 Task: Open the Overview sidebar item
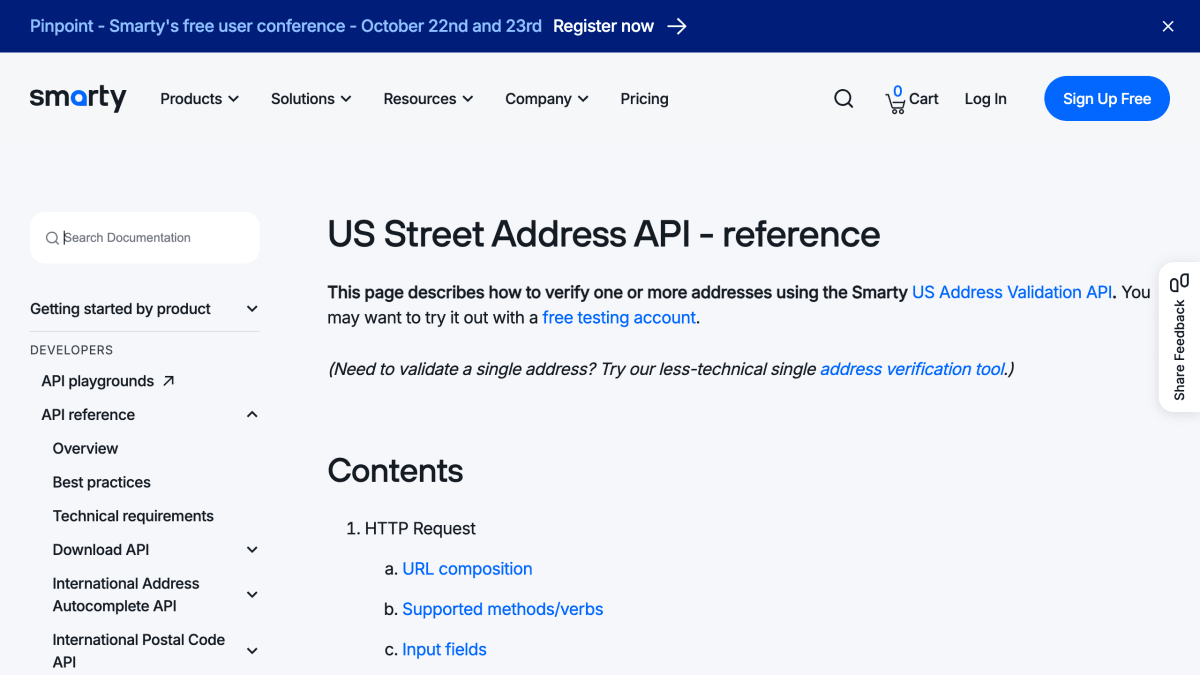pos(85,448)
